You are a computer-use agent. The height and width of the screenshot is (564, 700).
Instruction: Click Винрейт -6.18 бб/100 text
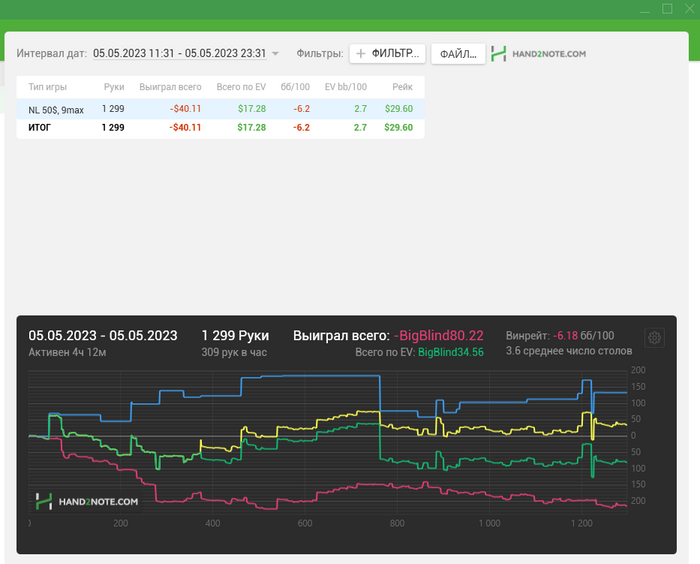[560, 335]
